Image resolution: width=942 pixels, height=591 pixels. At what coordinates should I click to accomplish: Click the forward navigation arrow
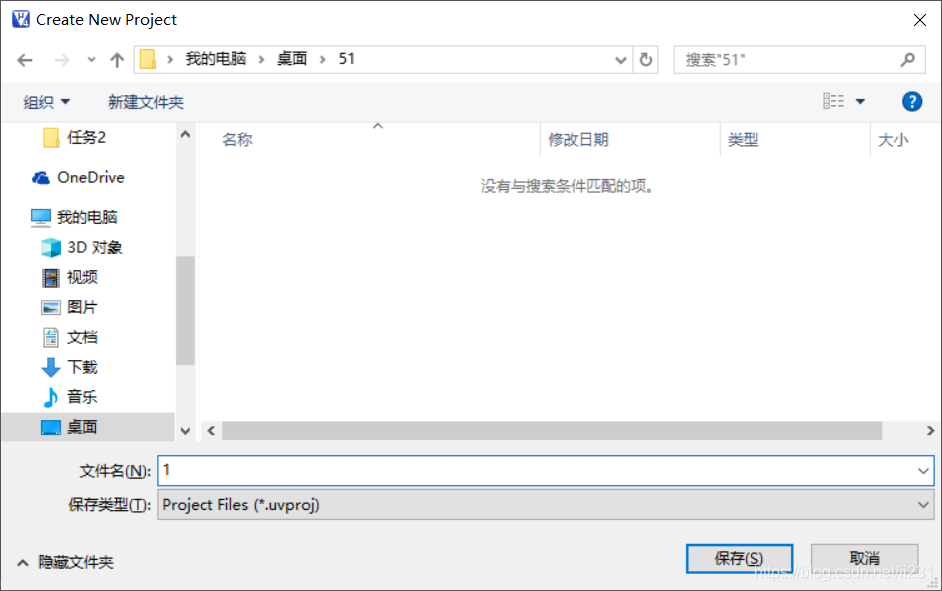62,60
